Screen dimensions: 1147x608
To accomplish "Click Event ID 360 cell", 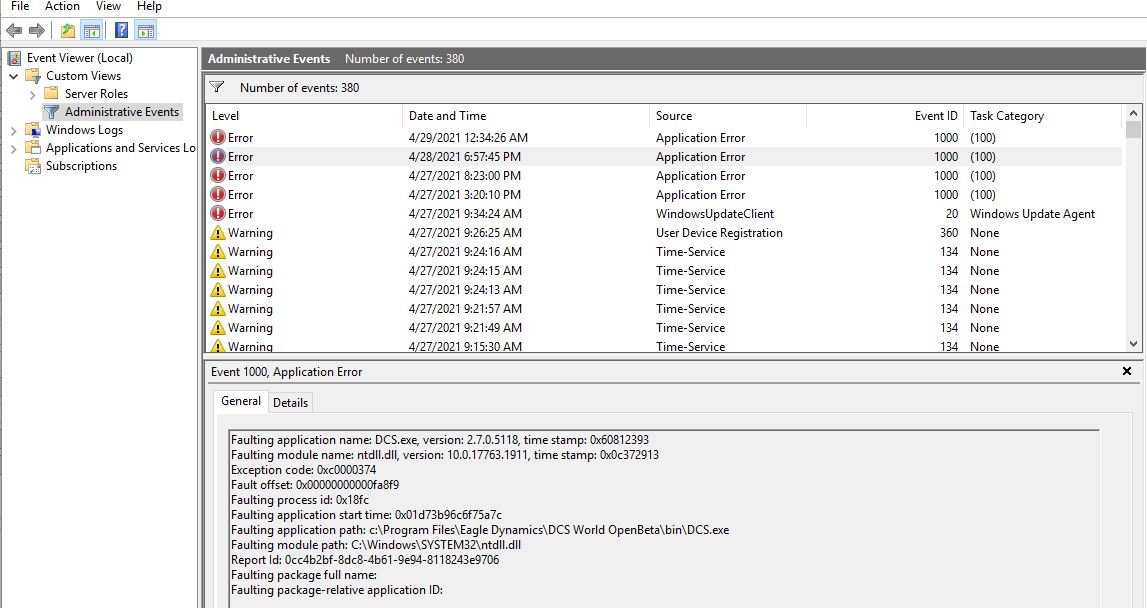I will click(949, 233).
